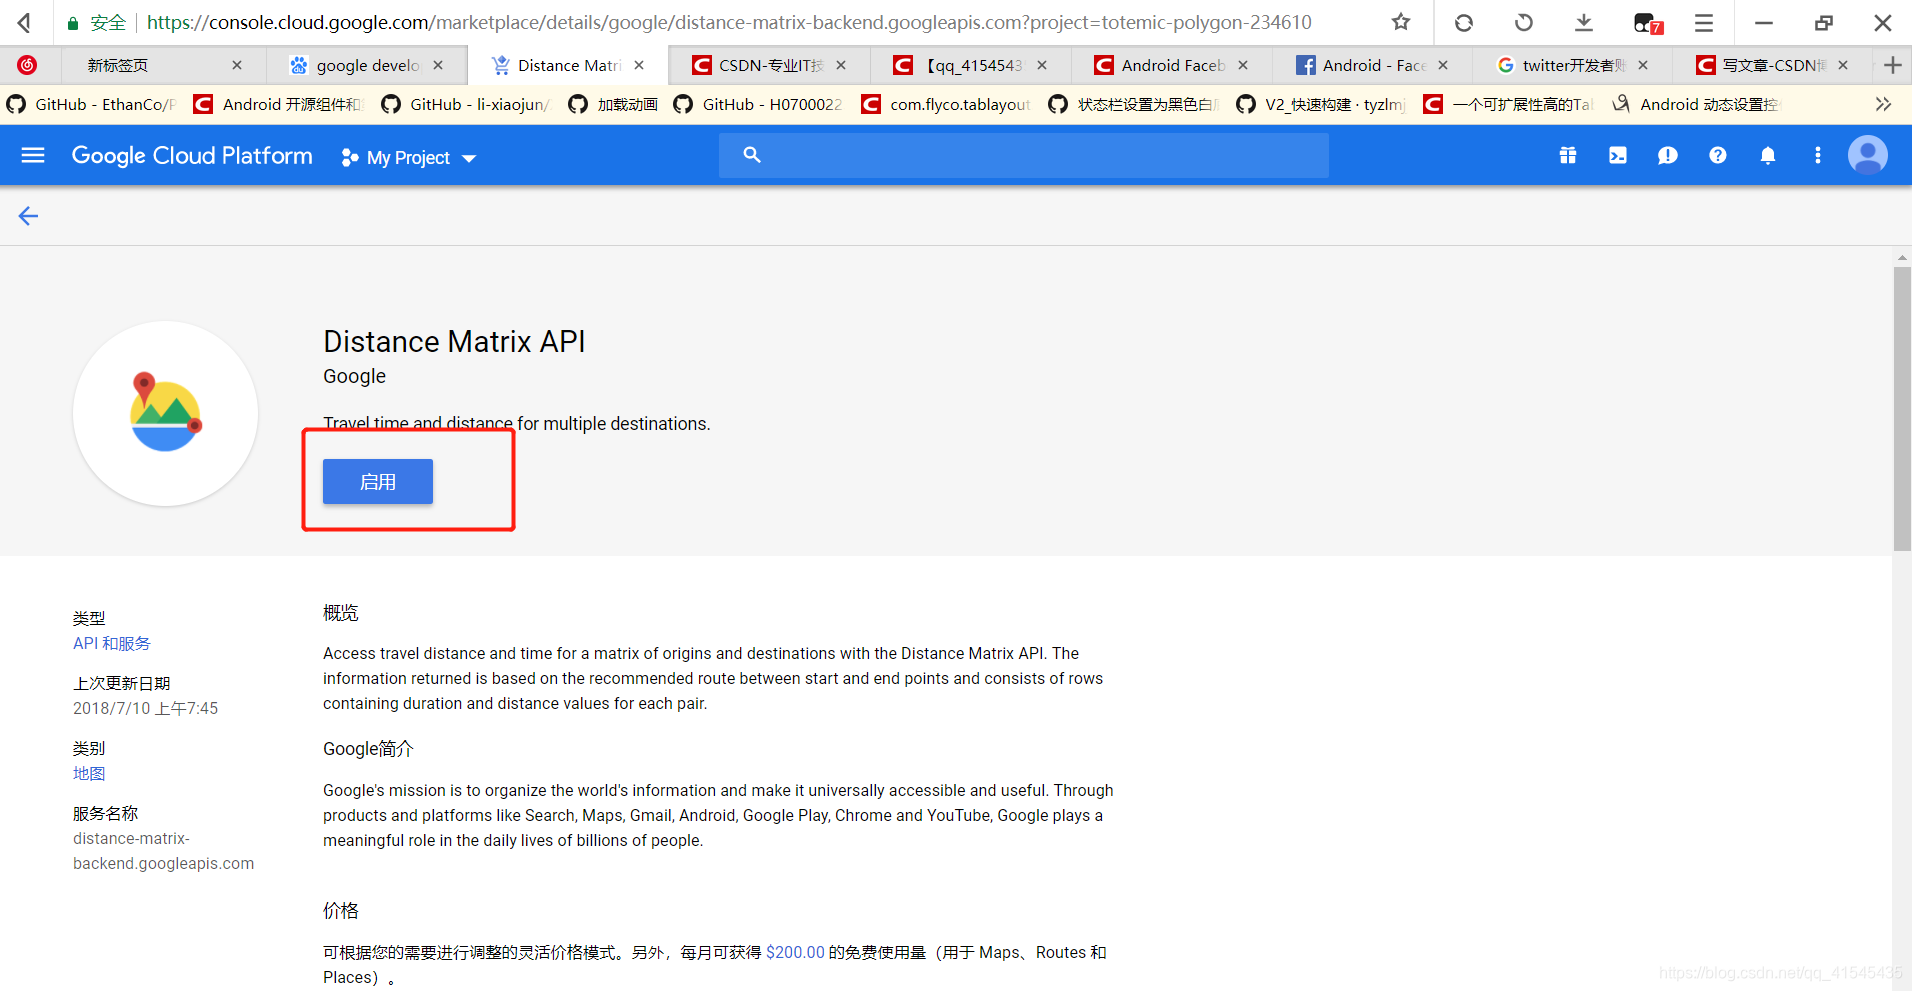Switch to the google develo tab

point(368,65)
